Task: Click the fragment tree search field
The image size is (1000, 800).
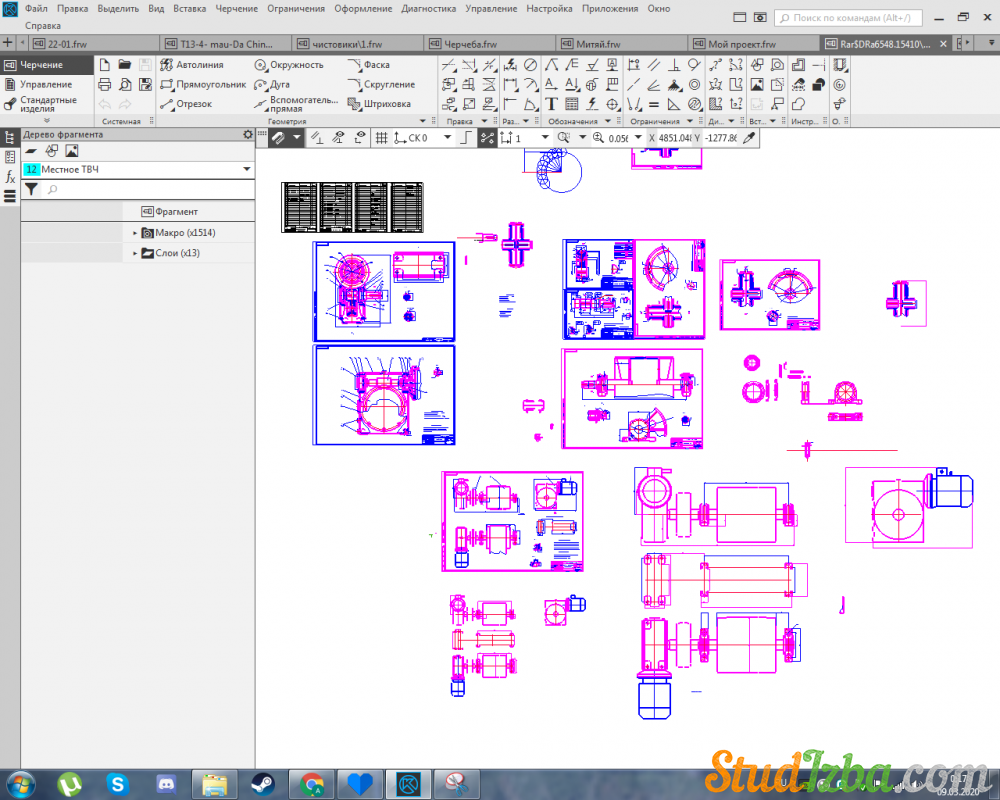Action: (x=150, y=189)
